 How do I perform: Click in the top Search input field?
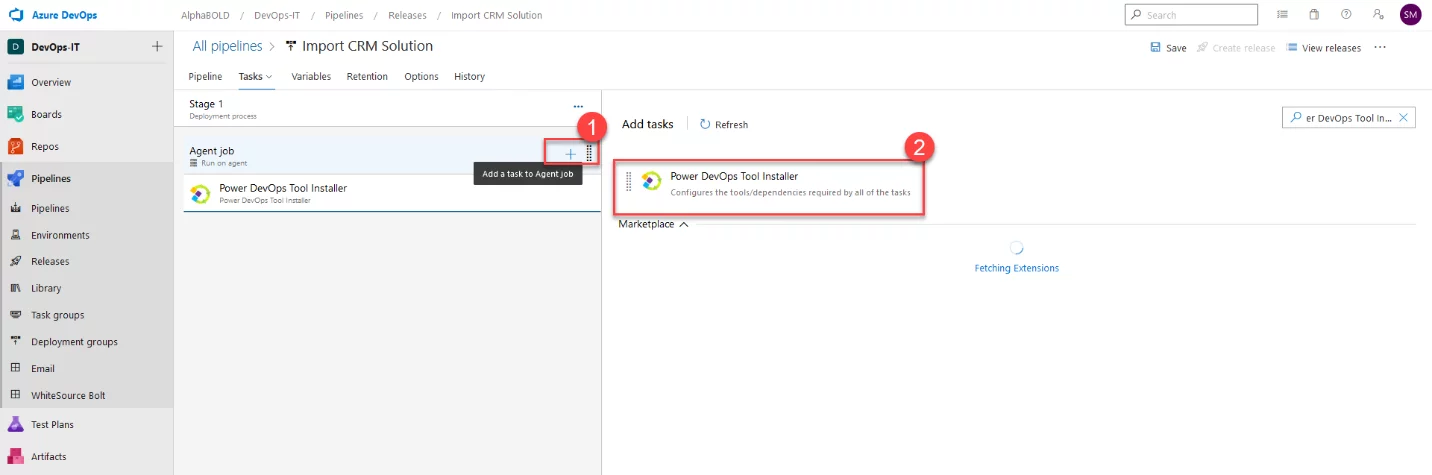(1191, 15)
